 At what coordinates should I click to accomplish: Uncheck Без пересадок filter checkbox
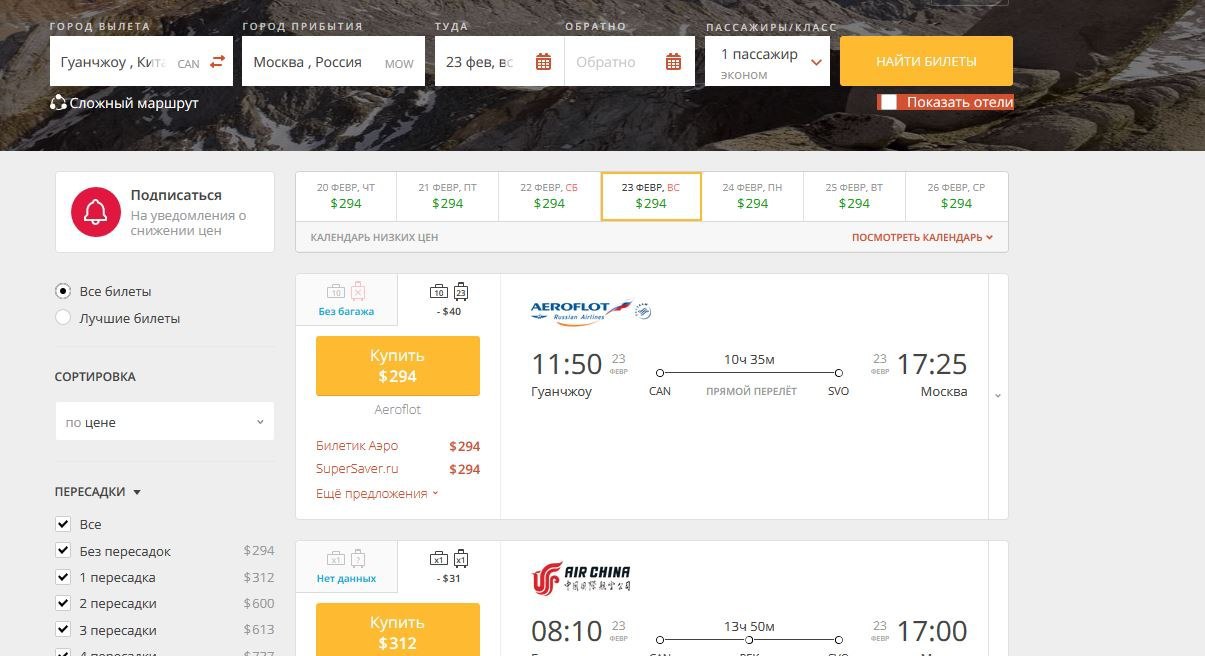point(63,551)
